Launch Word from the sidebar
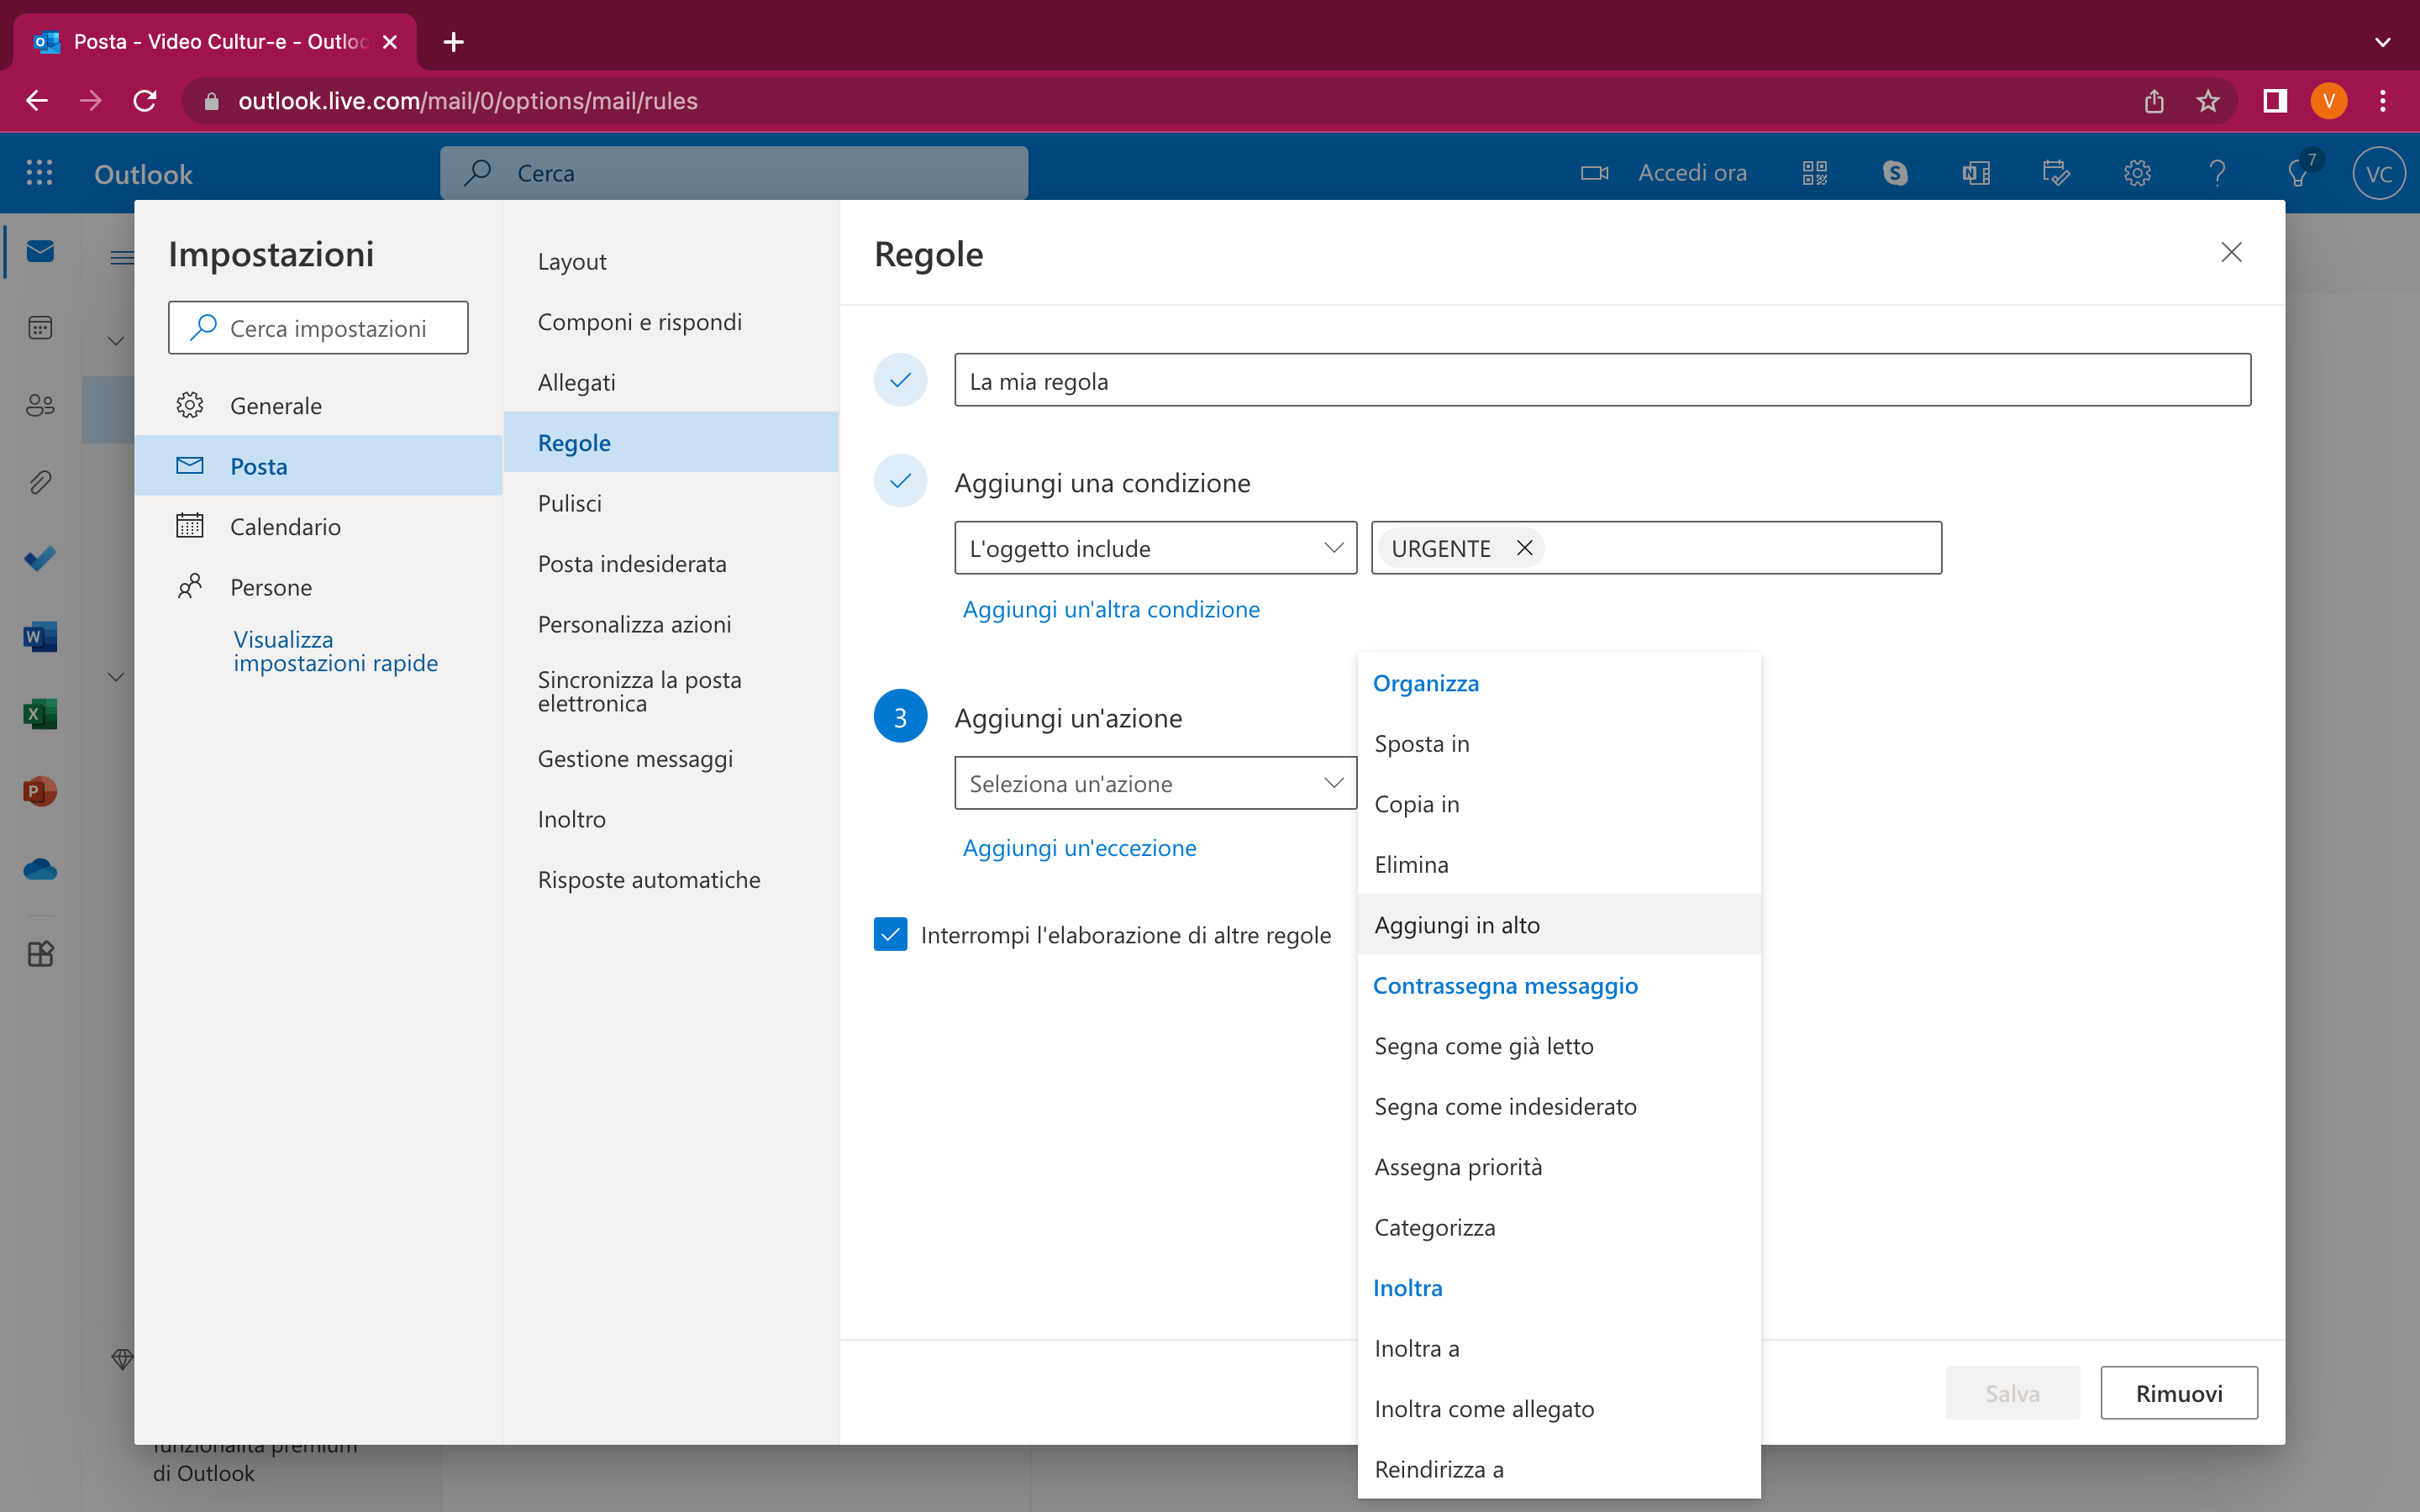The width and height of the screenshot is (2420, 1512). point(39,636)
